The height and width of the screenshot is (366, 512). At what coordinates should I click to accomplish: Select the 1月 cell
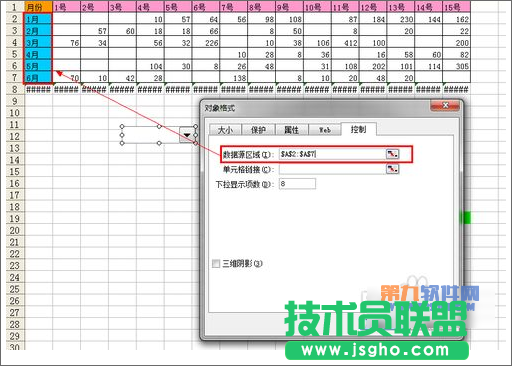click(x=39, y=19)
